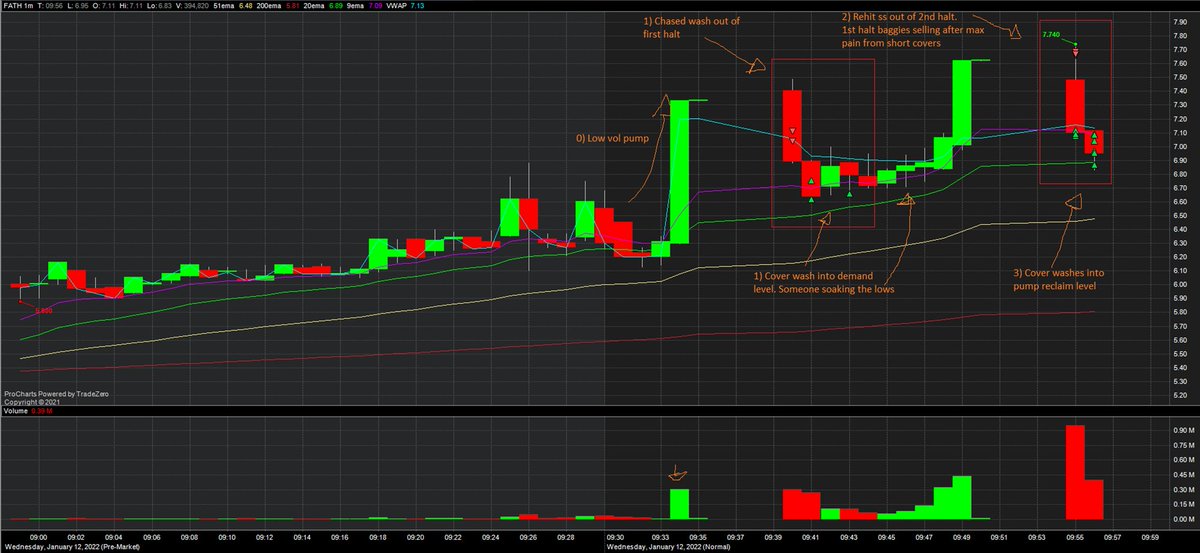Click the 09:59 time axis label
1200x553 pixels.
pos(1150,537)
